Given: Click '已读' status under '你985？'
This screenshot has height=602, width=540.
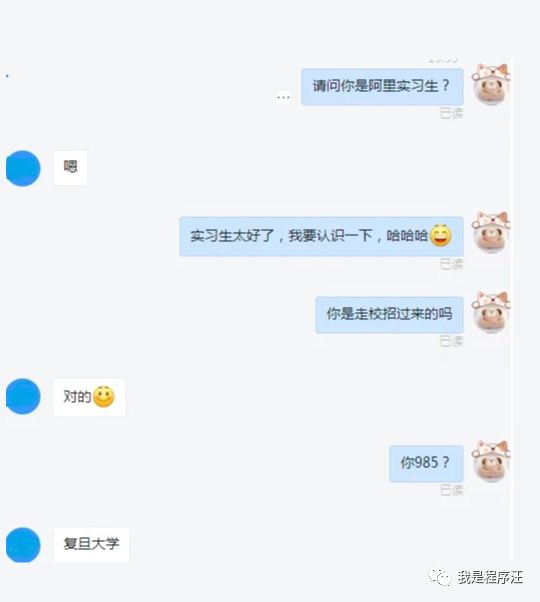Looking at the screenshot, I should pos(451,490).
